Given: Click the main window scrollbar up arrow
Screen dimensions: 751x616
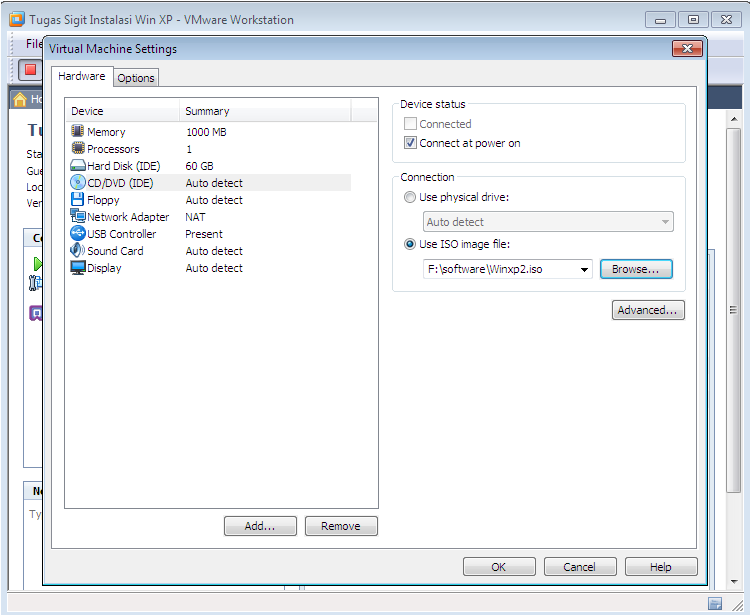Looking at the screenshot, I should 734,118.
